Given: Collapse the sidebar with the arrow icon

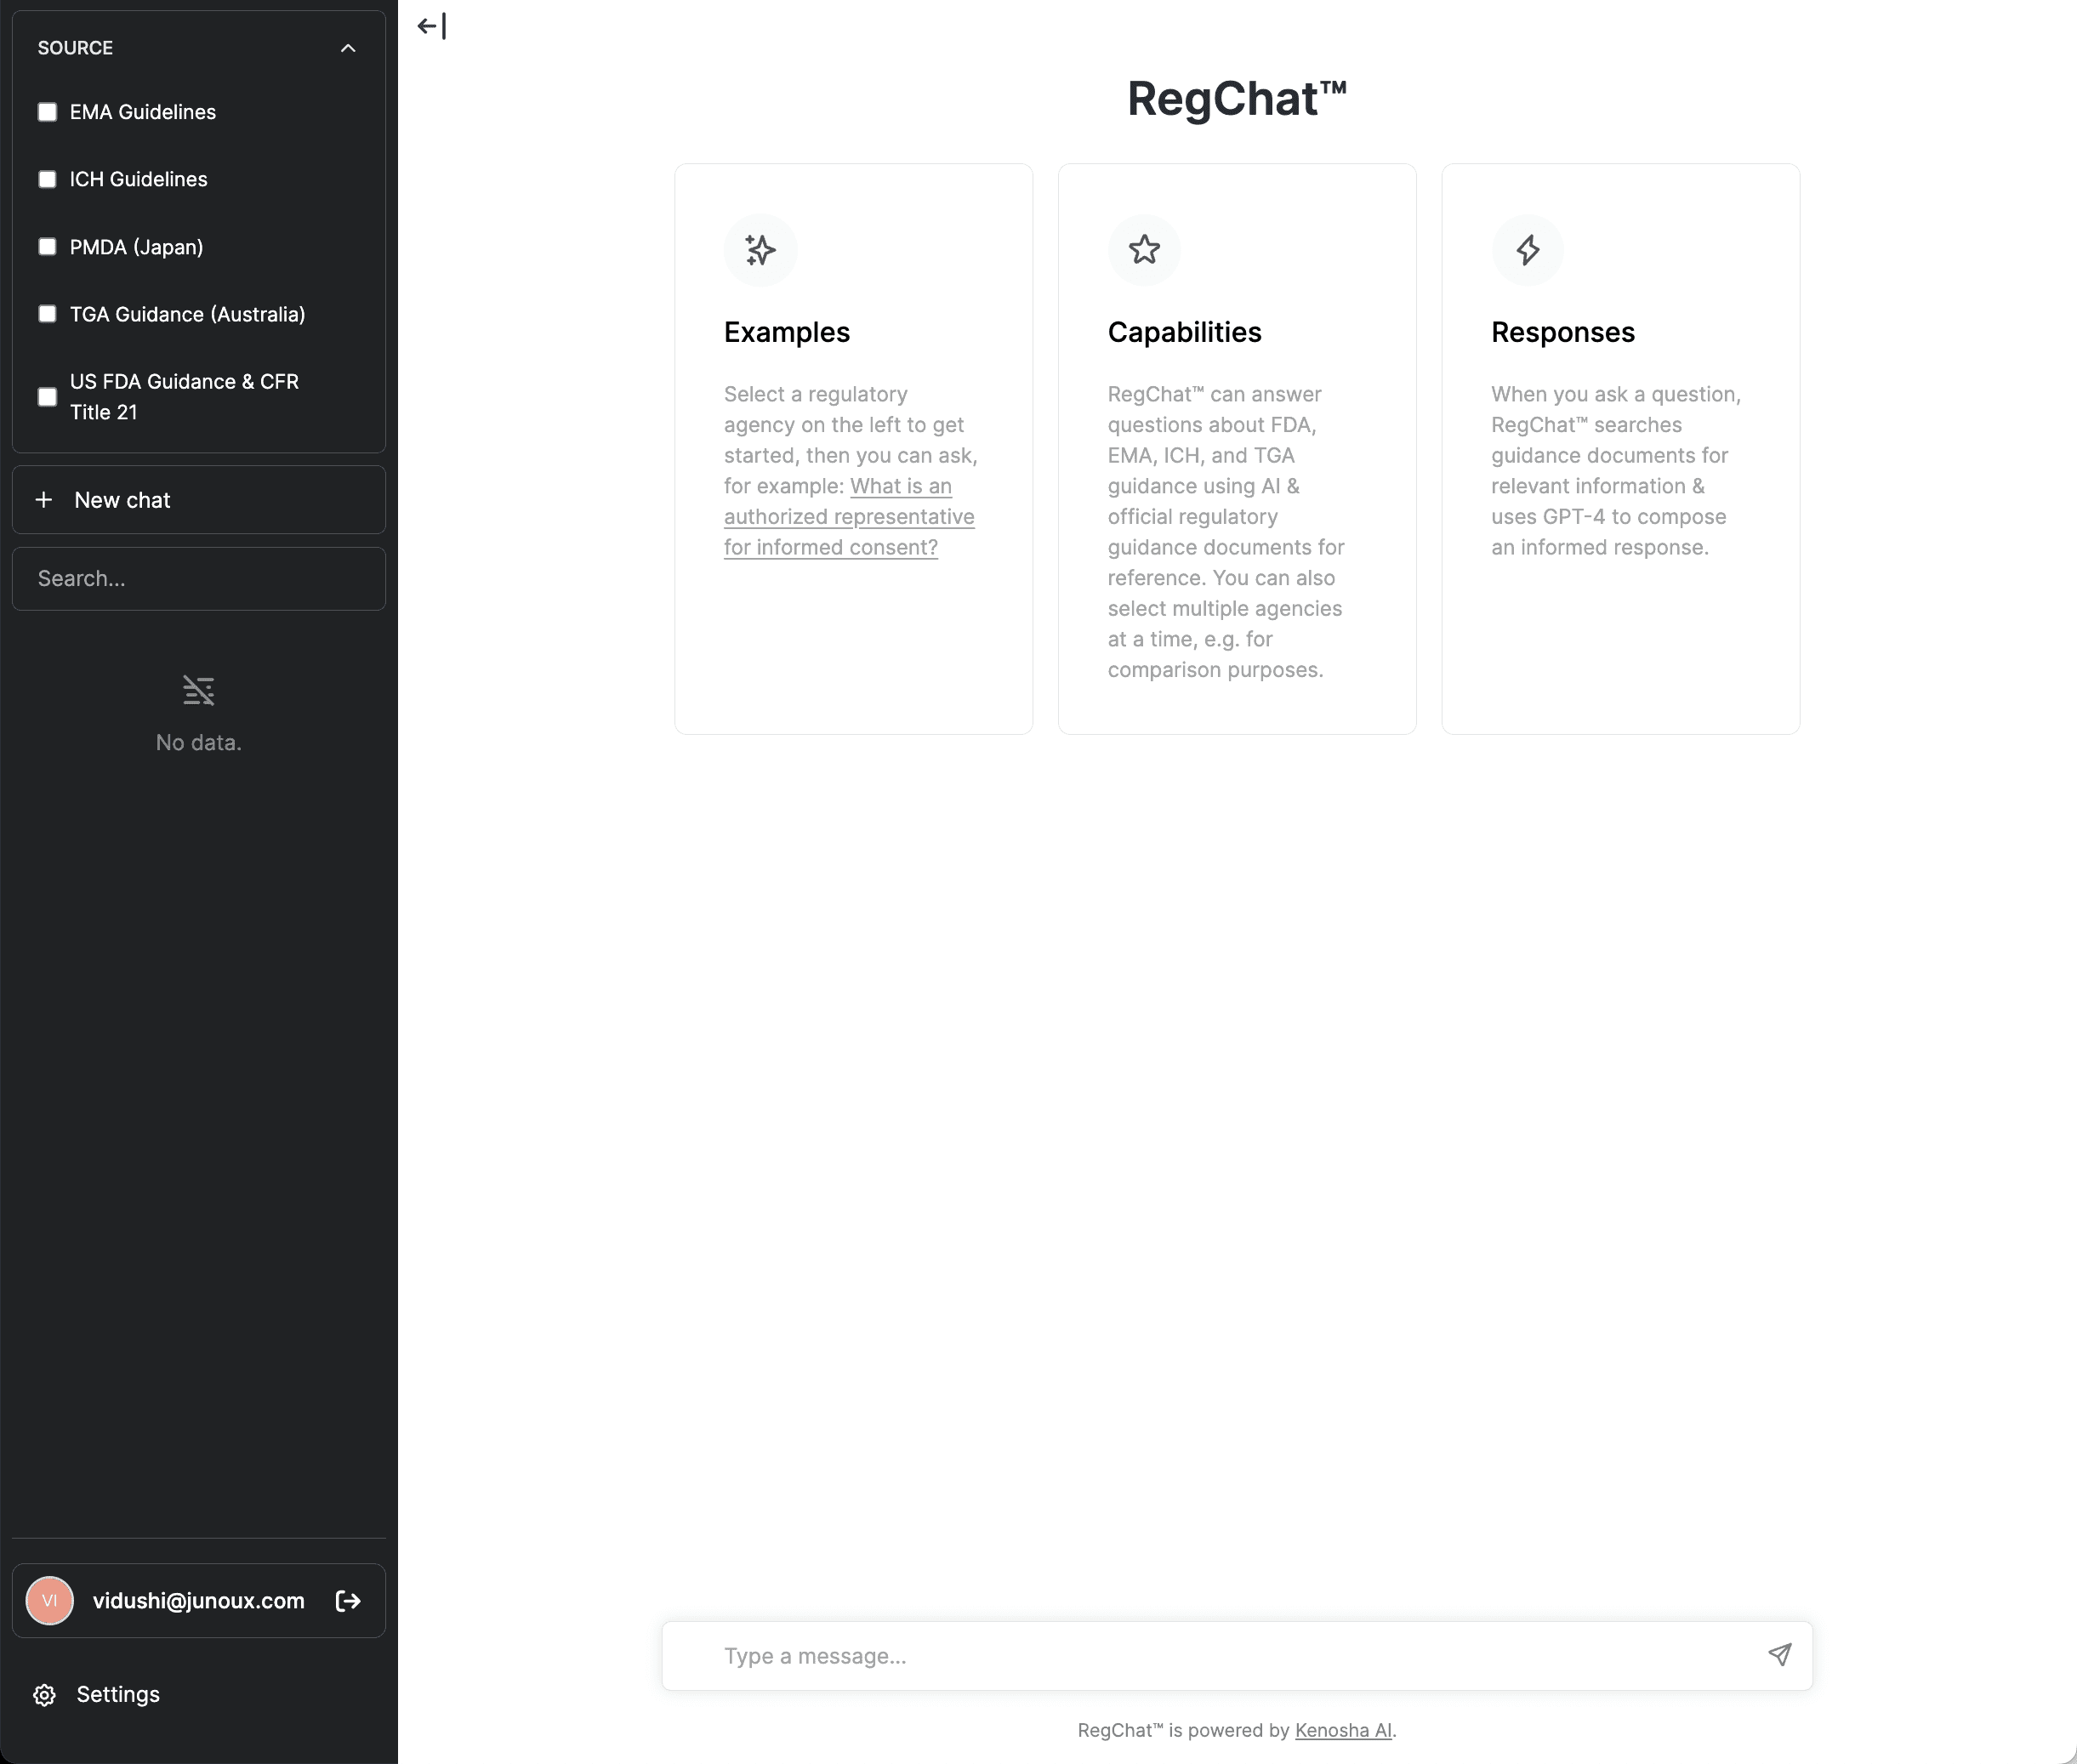Looking at the screenshot, I should pos(431,26).
